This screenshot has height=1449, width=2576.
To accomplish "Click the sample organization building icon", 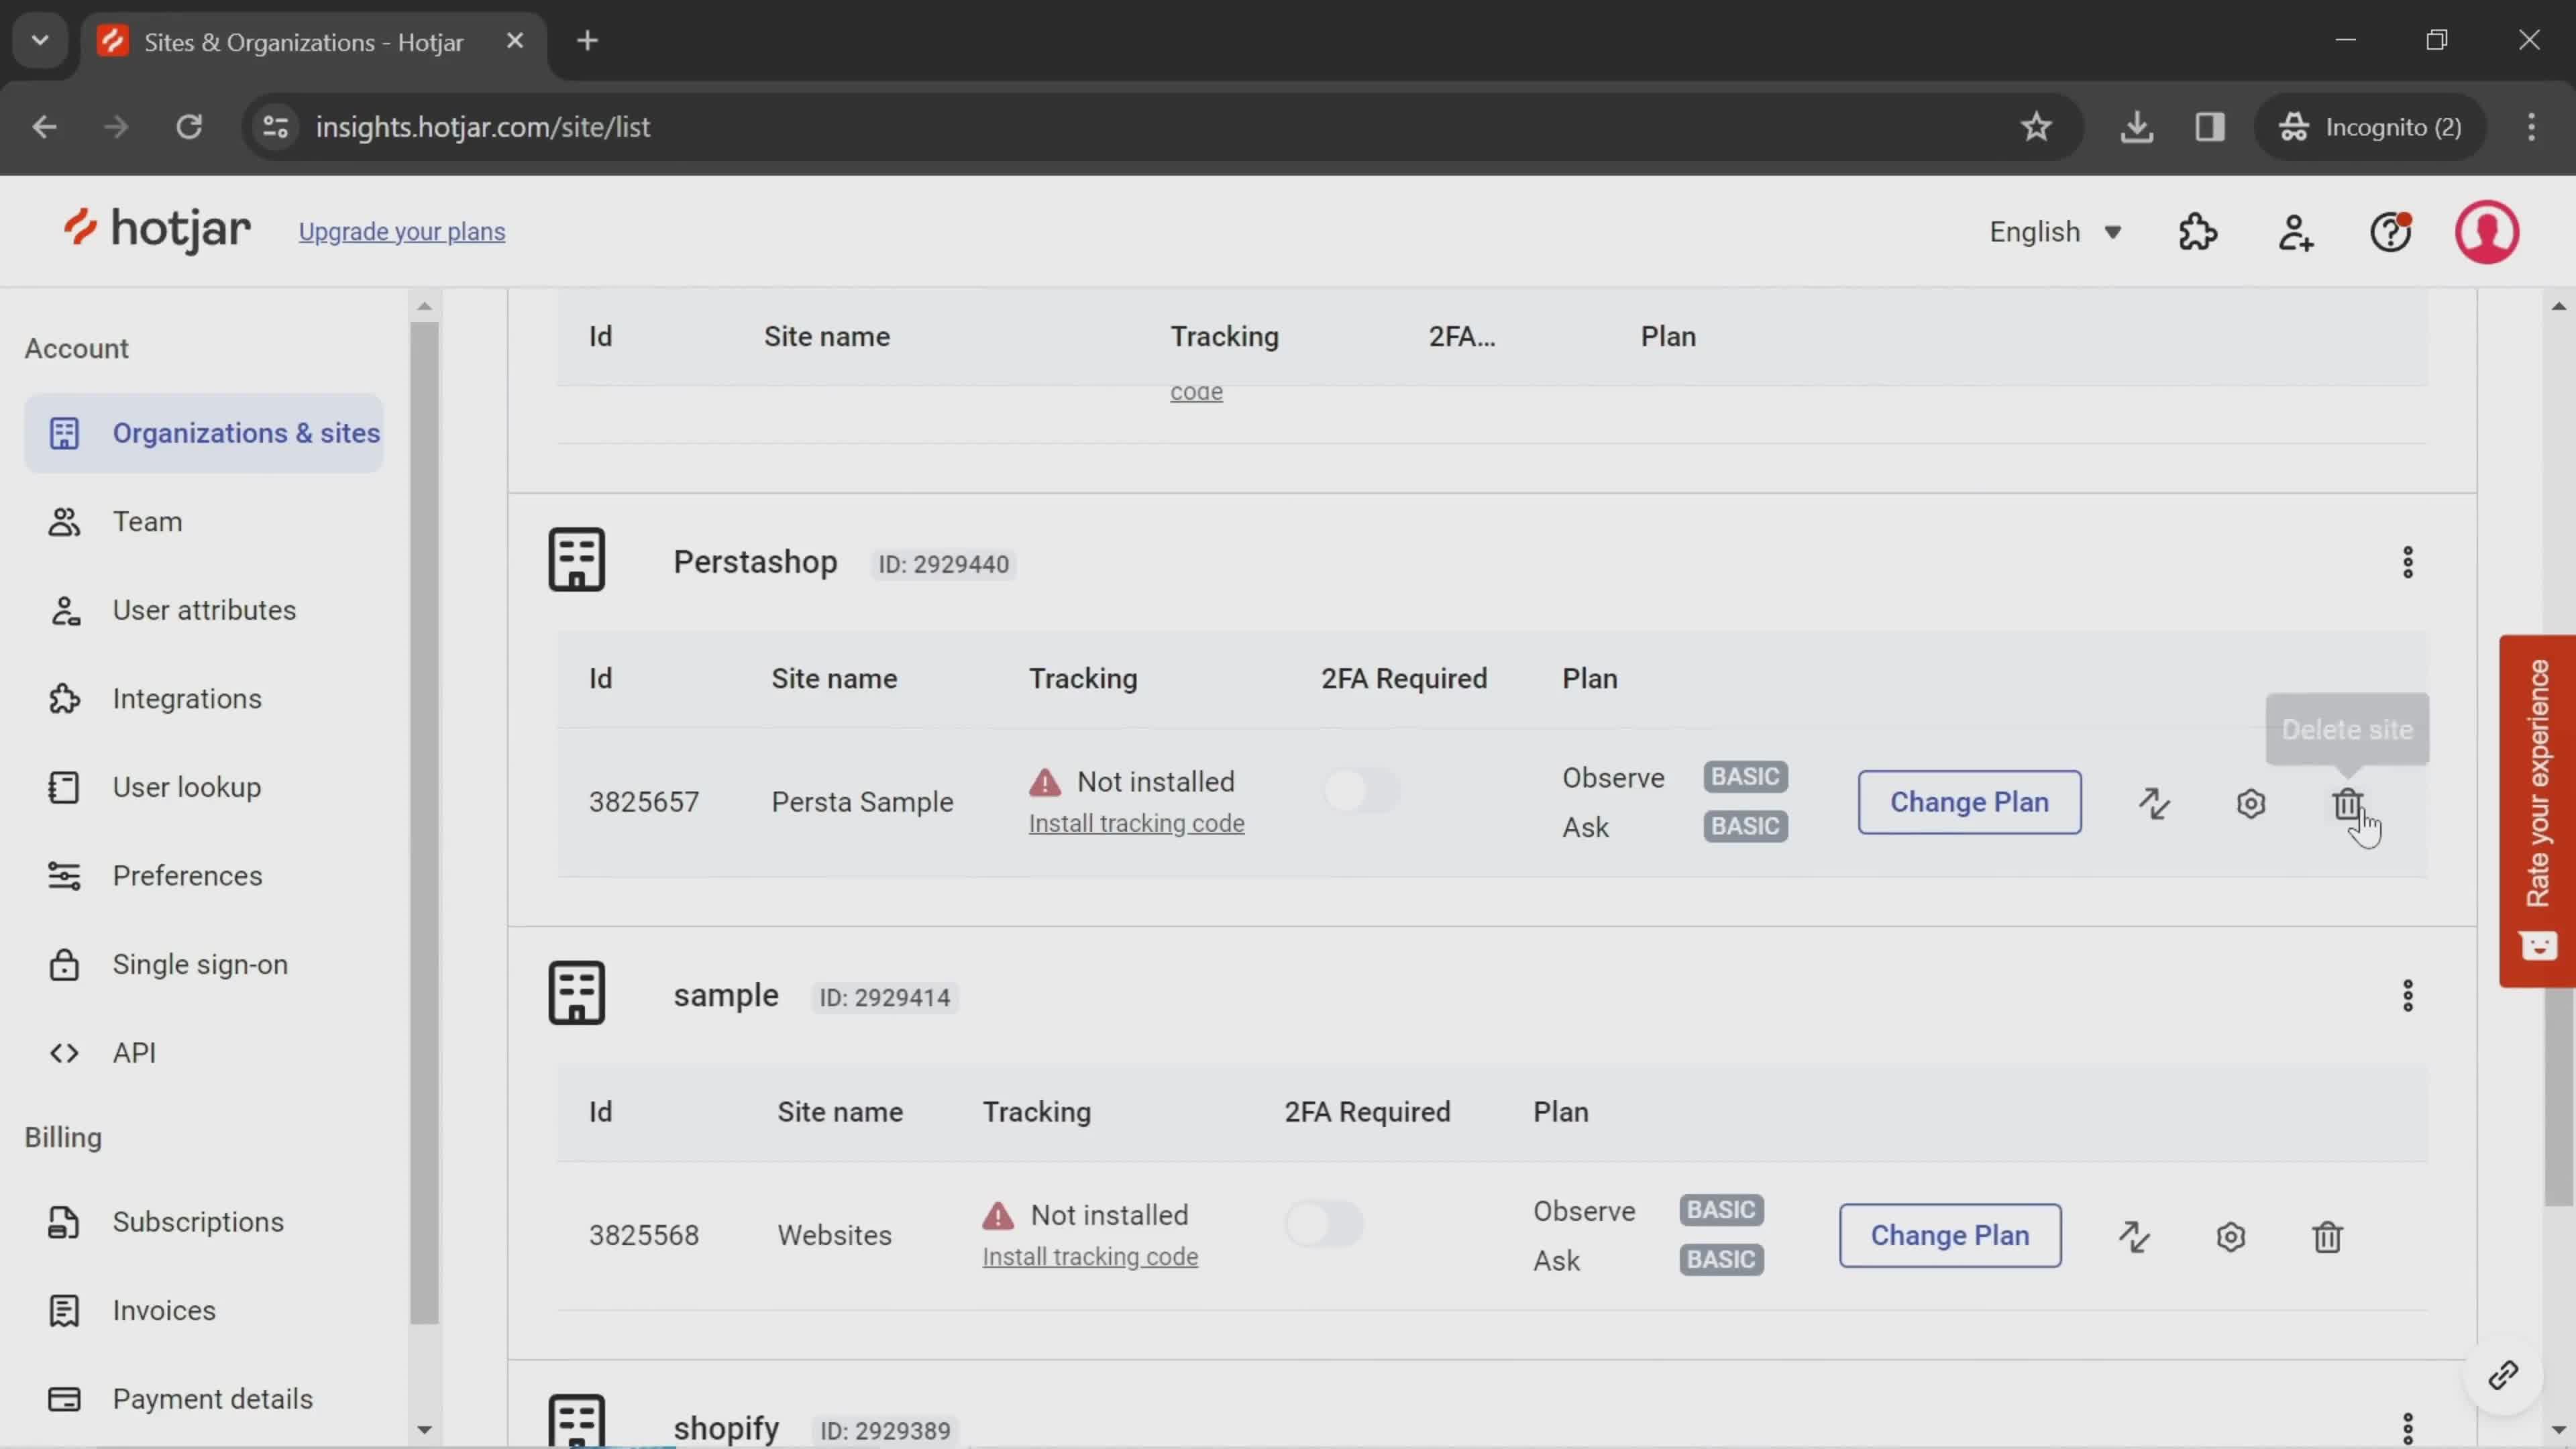I will 576,993.
